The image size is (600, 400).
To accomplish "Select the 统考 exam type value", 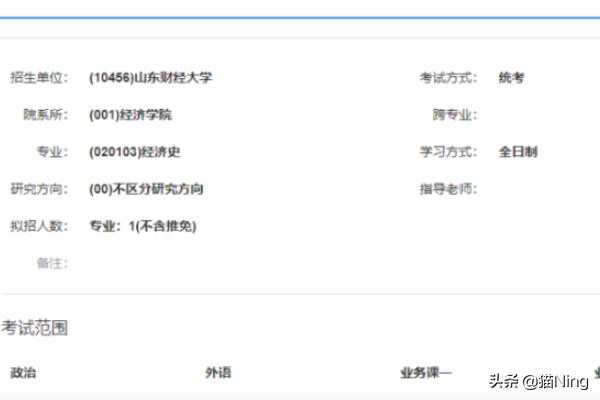I will click(x=511, y=78).
